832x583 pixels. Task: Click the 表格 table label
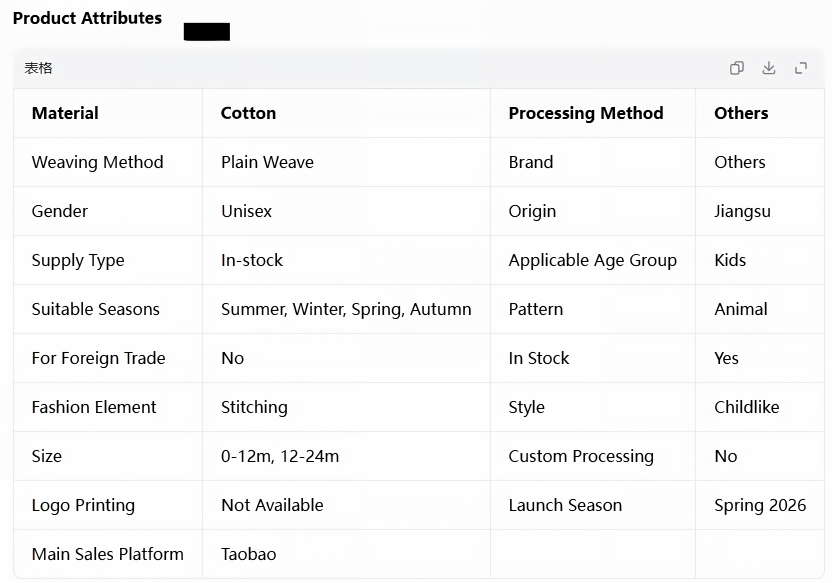click(x=38, y=68)
